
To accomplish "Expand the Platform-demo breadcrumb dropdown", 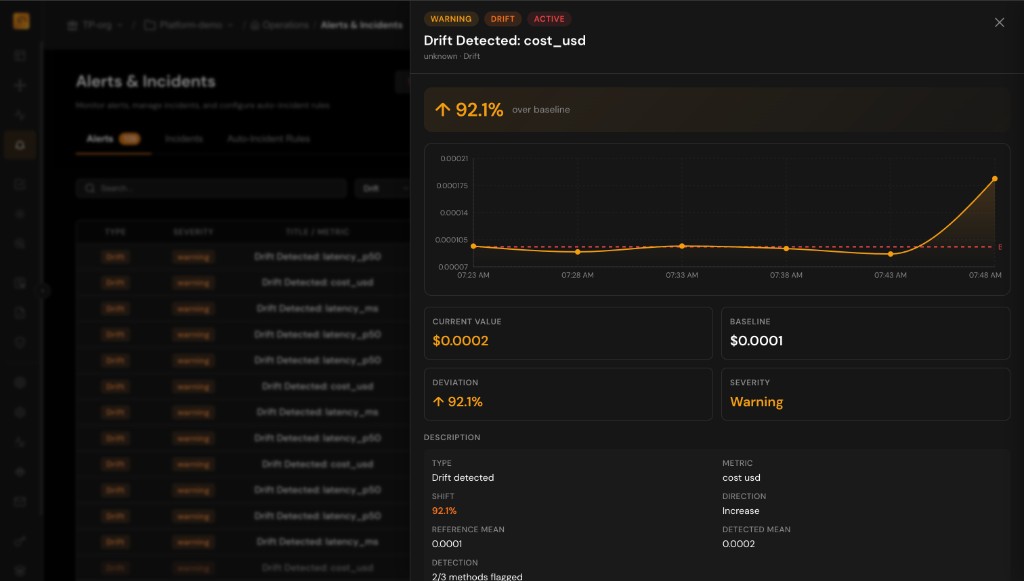I will point(229,25).
